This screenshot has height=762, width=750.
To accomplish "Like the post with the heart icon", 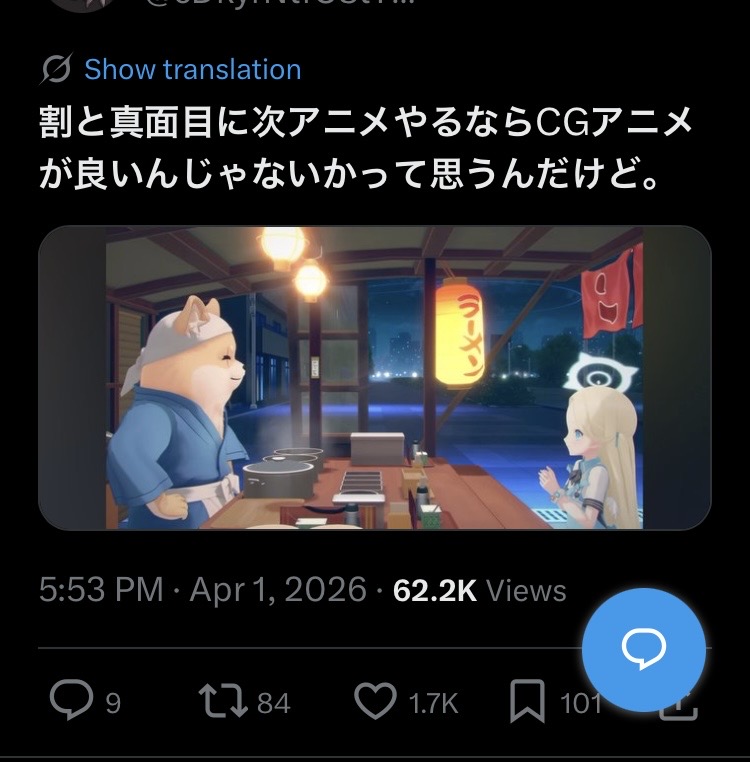I will pyautogui.click(x=375, y=700).
